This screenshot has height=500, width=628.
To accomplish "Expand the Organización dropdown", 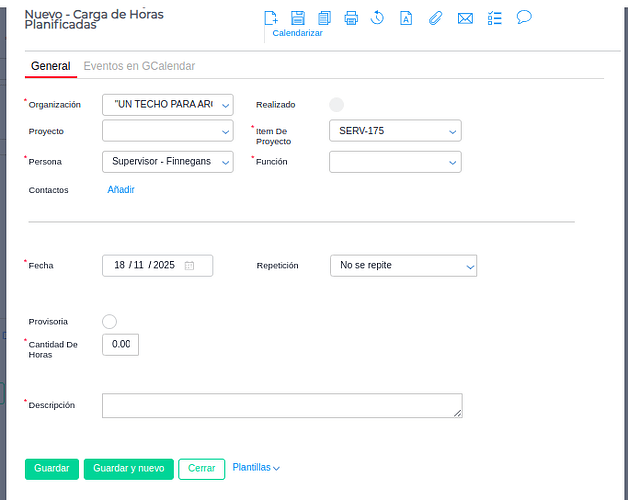I will click(226, 105).
